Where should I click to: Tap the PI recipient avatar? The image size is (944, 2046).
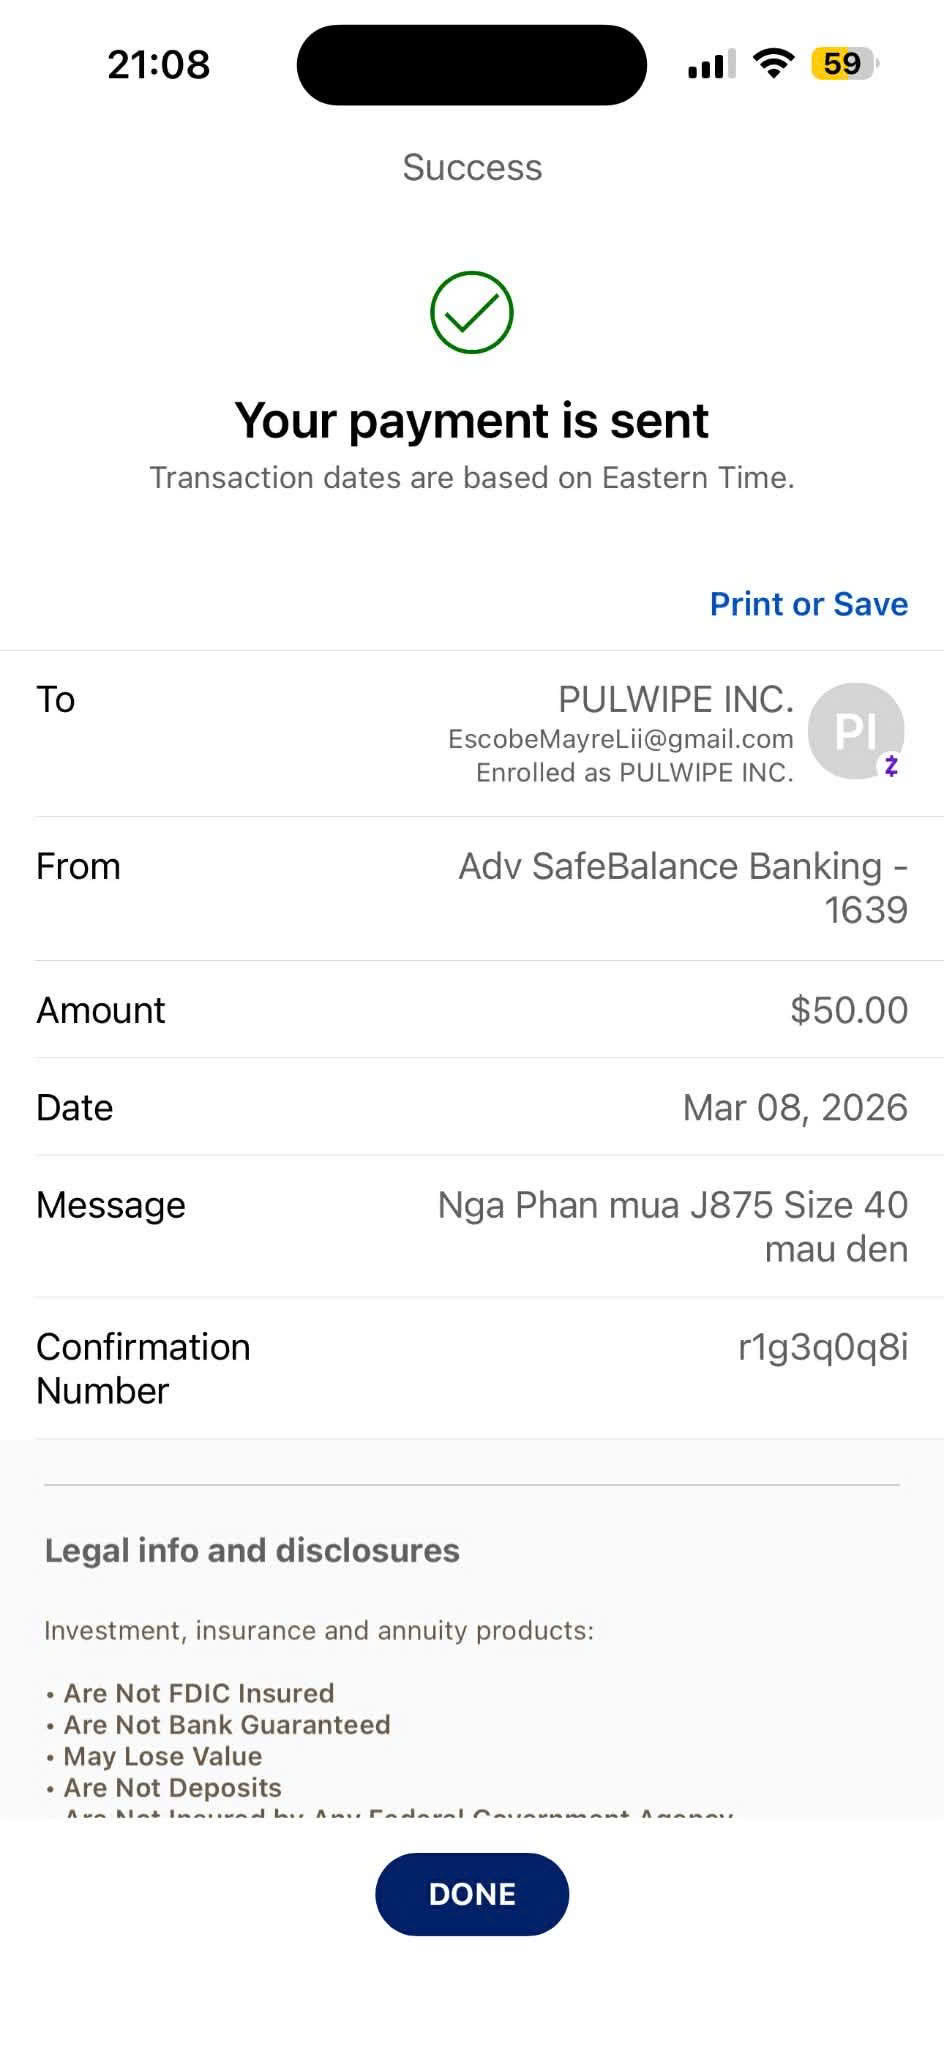(x=854, y=730)
